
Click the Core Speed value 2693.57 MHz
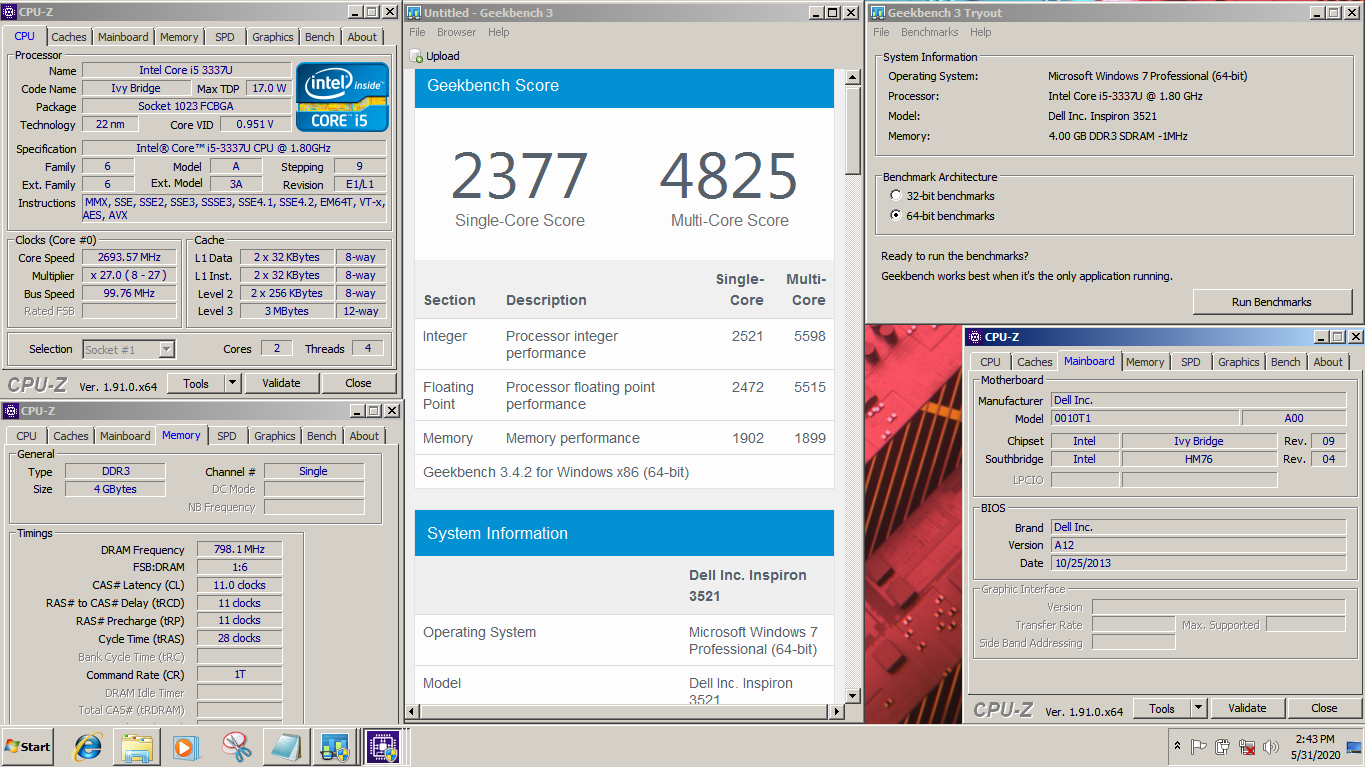click(x=130, y=258)
